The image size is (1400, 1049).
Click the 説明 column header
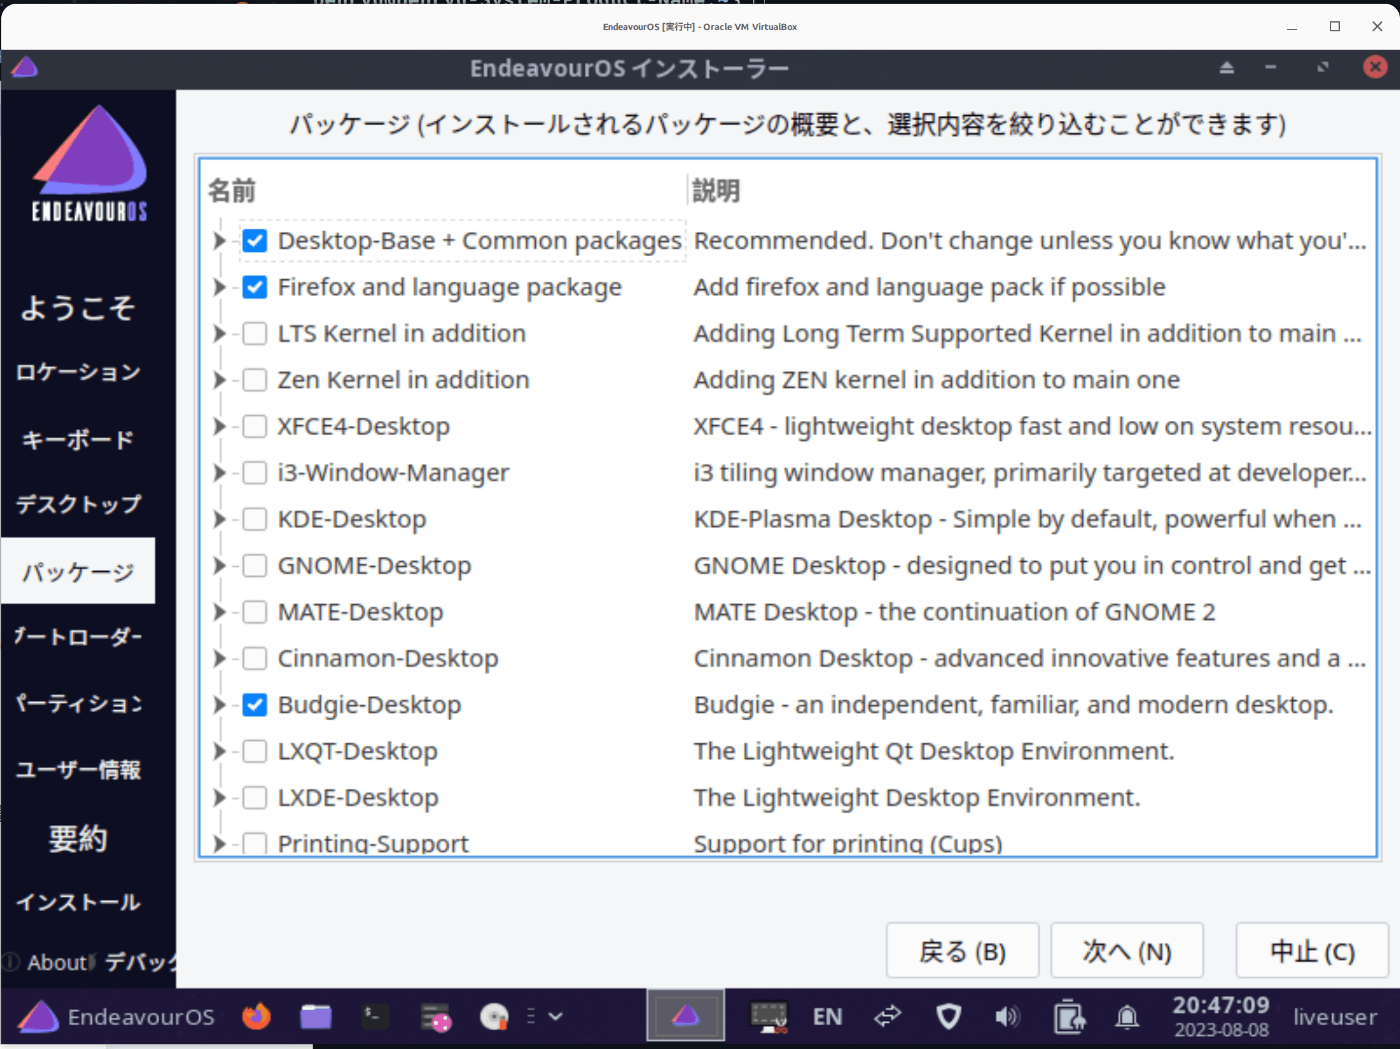coord(716,190)
